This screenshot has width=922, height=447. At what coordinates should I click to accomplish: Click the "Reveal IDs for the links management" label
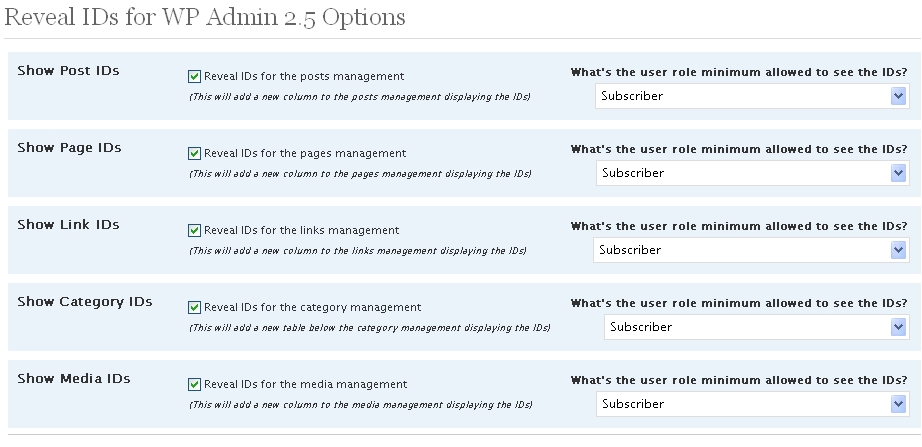point(301,230)
